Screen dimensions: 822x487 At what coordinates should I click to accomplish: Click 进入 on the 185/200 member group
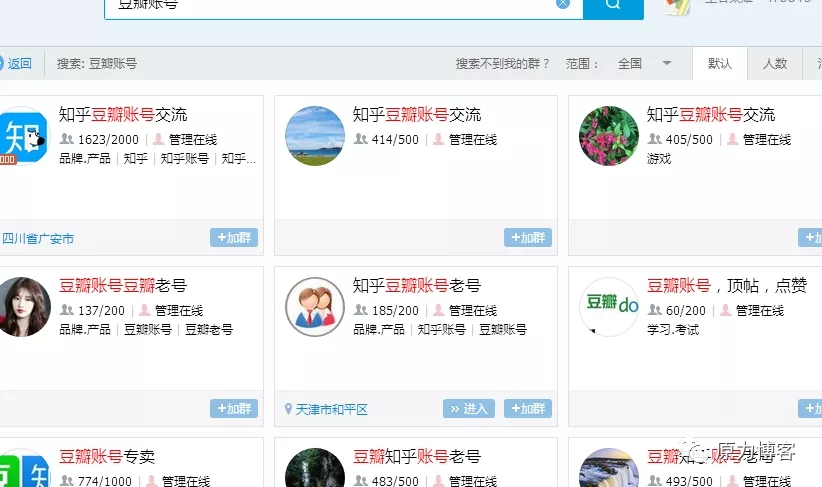(x=469, y=409)
